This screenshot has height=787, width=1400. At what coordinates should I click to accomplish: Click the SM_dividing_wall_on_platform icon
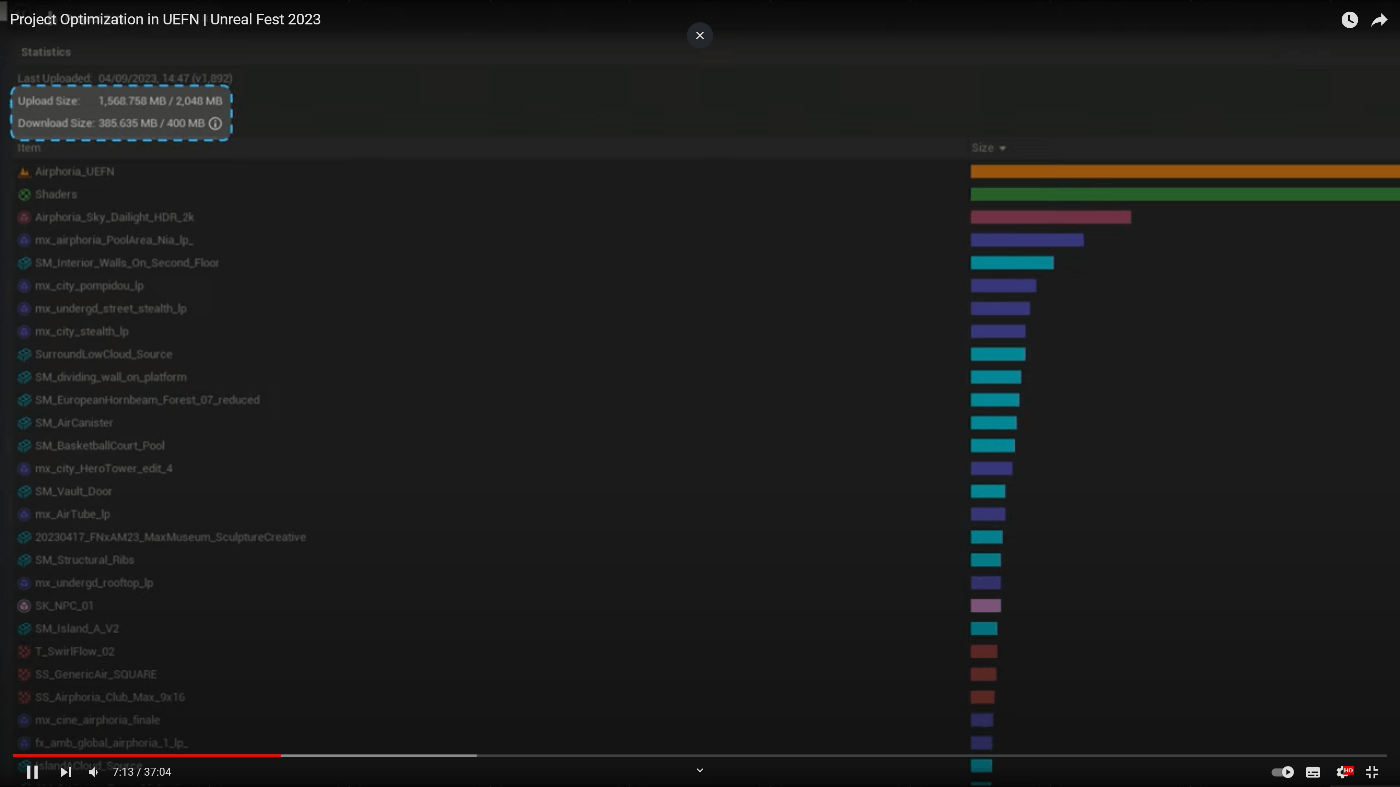(x=24, y=378)
